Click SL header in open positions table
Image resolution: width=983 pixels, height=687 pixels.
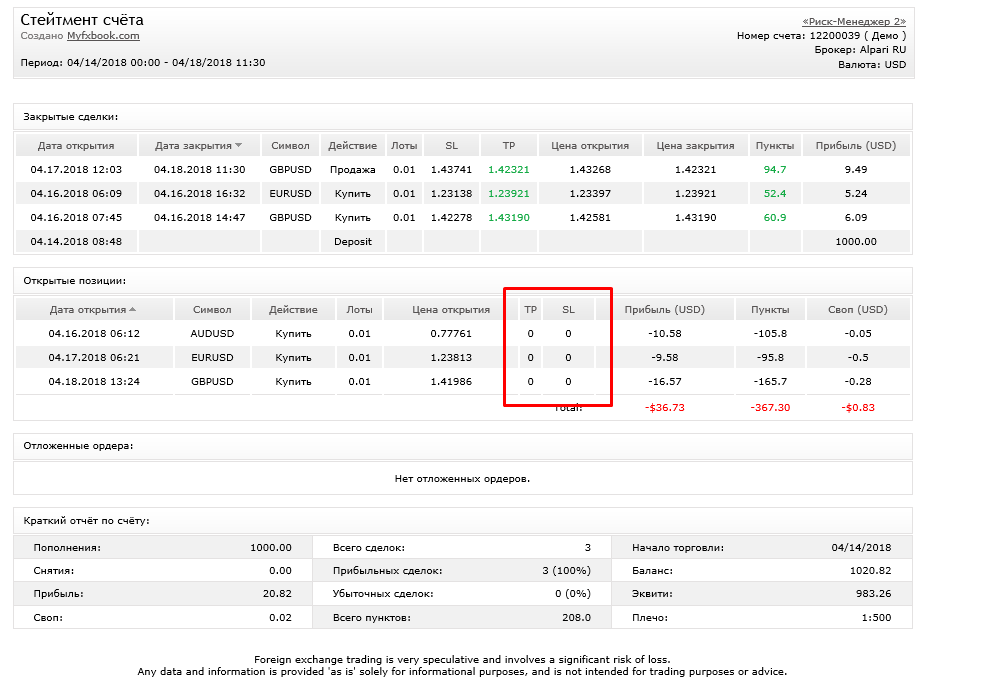[x=568, y=310]
